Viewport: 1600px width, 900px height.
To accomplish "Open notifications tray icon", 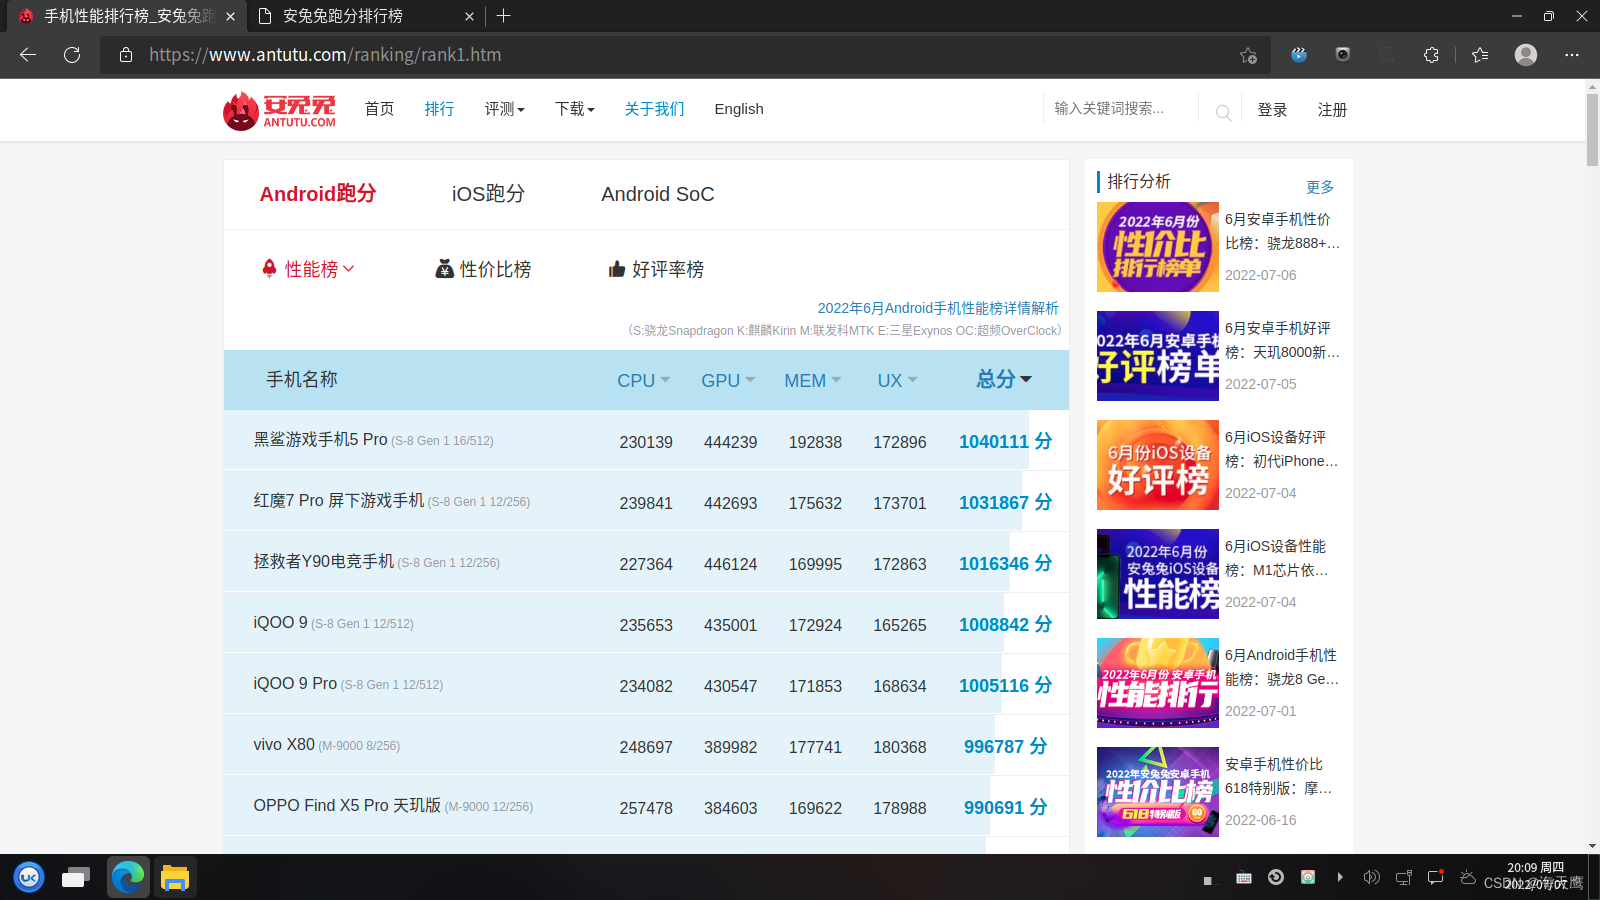I will tap(1436, 877).
